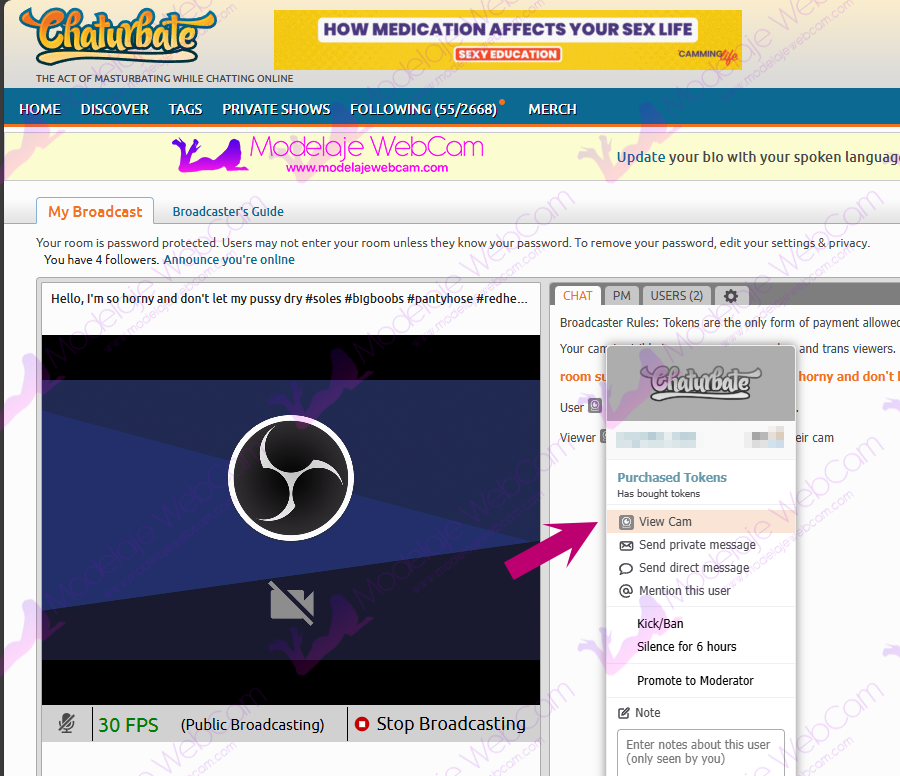Click the red stop broadcasting icon
900x776 pixels.
point(362,724)
